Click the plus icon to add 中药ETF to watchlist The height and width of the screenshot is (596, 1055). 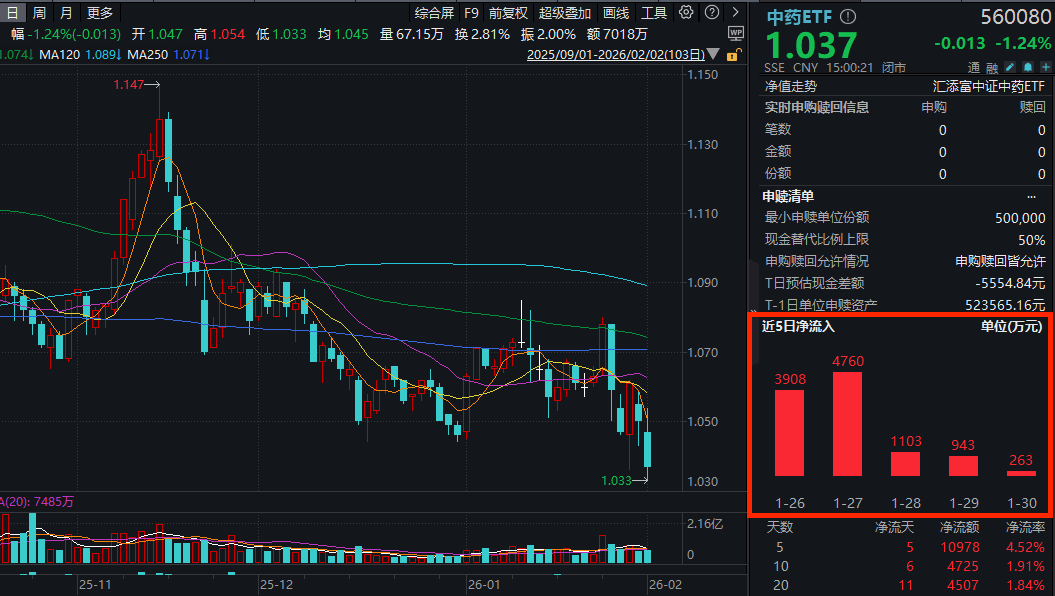pos(1046,65)
